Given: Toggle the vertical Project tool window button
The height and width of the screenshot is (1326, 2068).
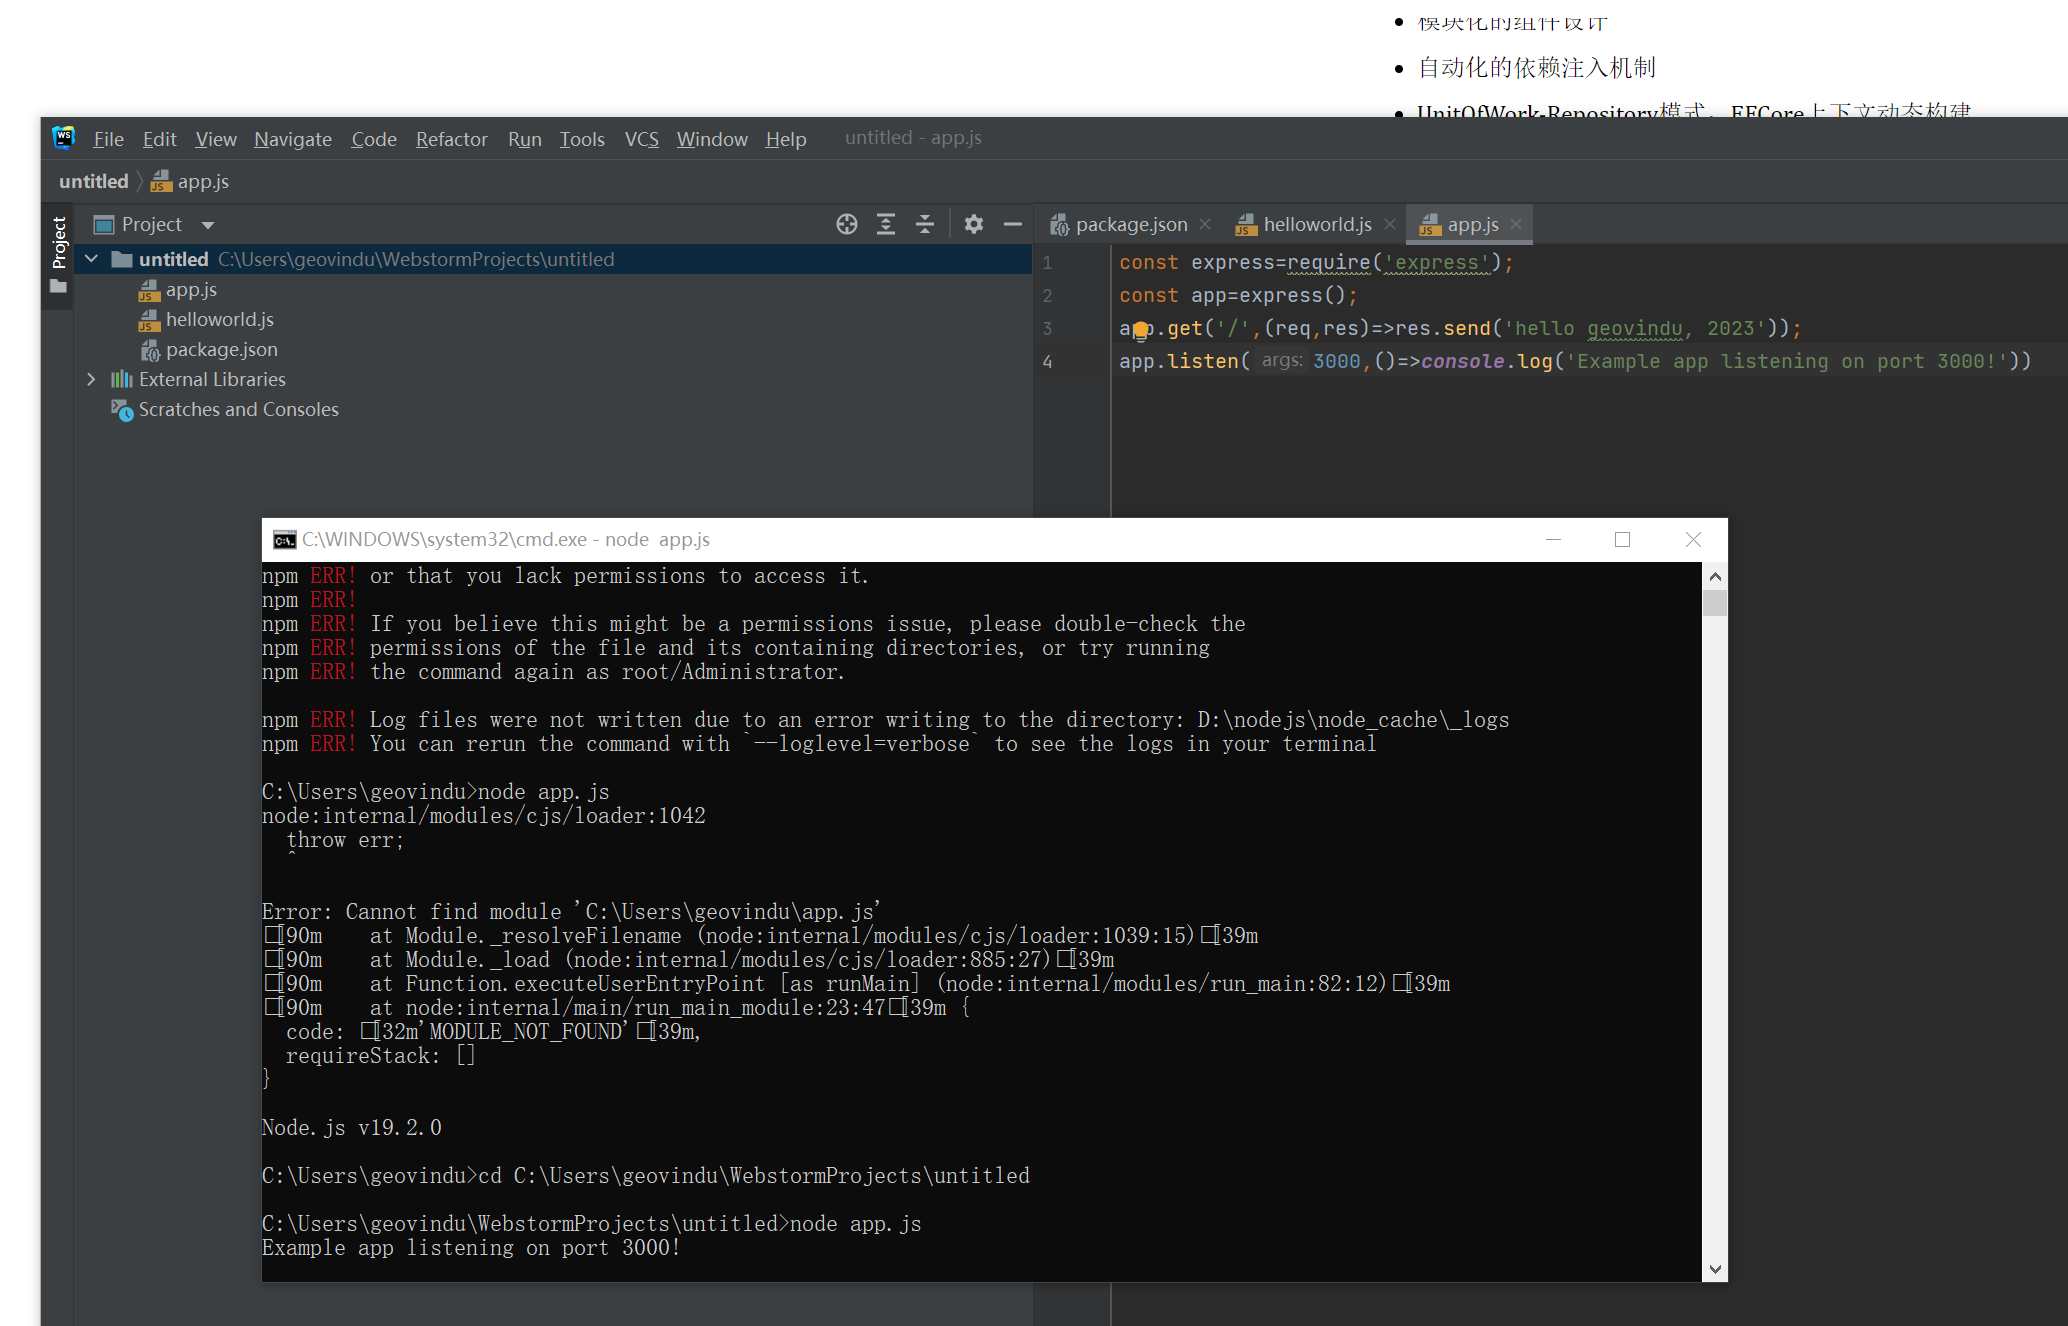Looking at the screenshot, I should coord(59,242).
